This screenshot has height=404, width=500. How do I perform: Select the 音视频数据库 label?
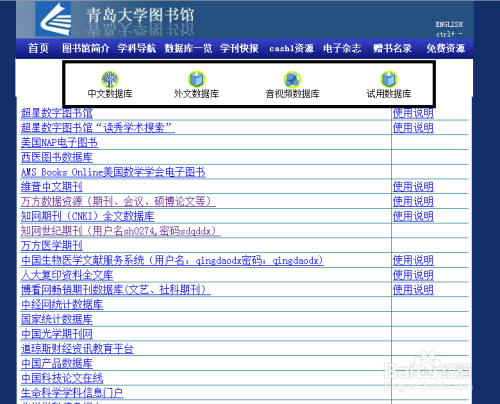292,94
